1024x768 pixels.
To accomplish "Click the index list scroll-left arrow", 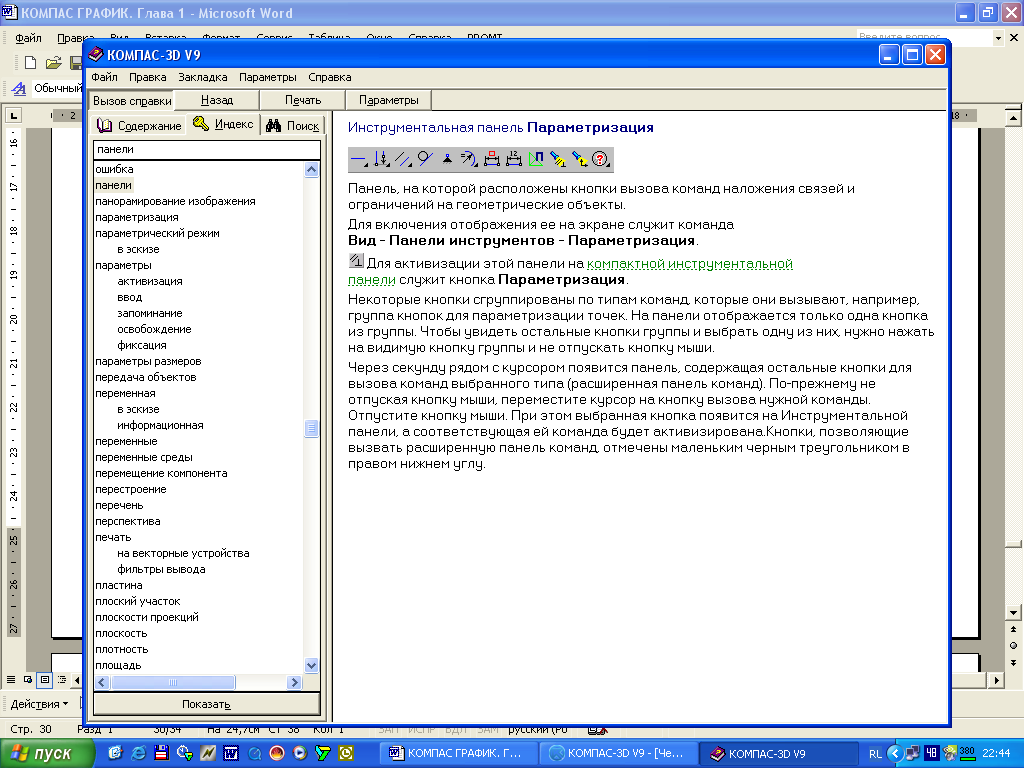I will [102, 682].
